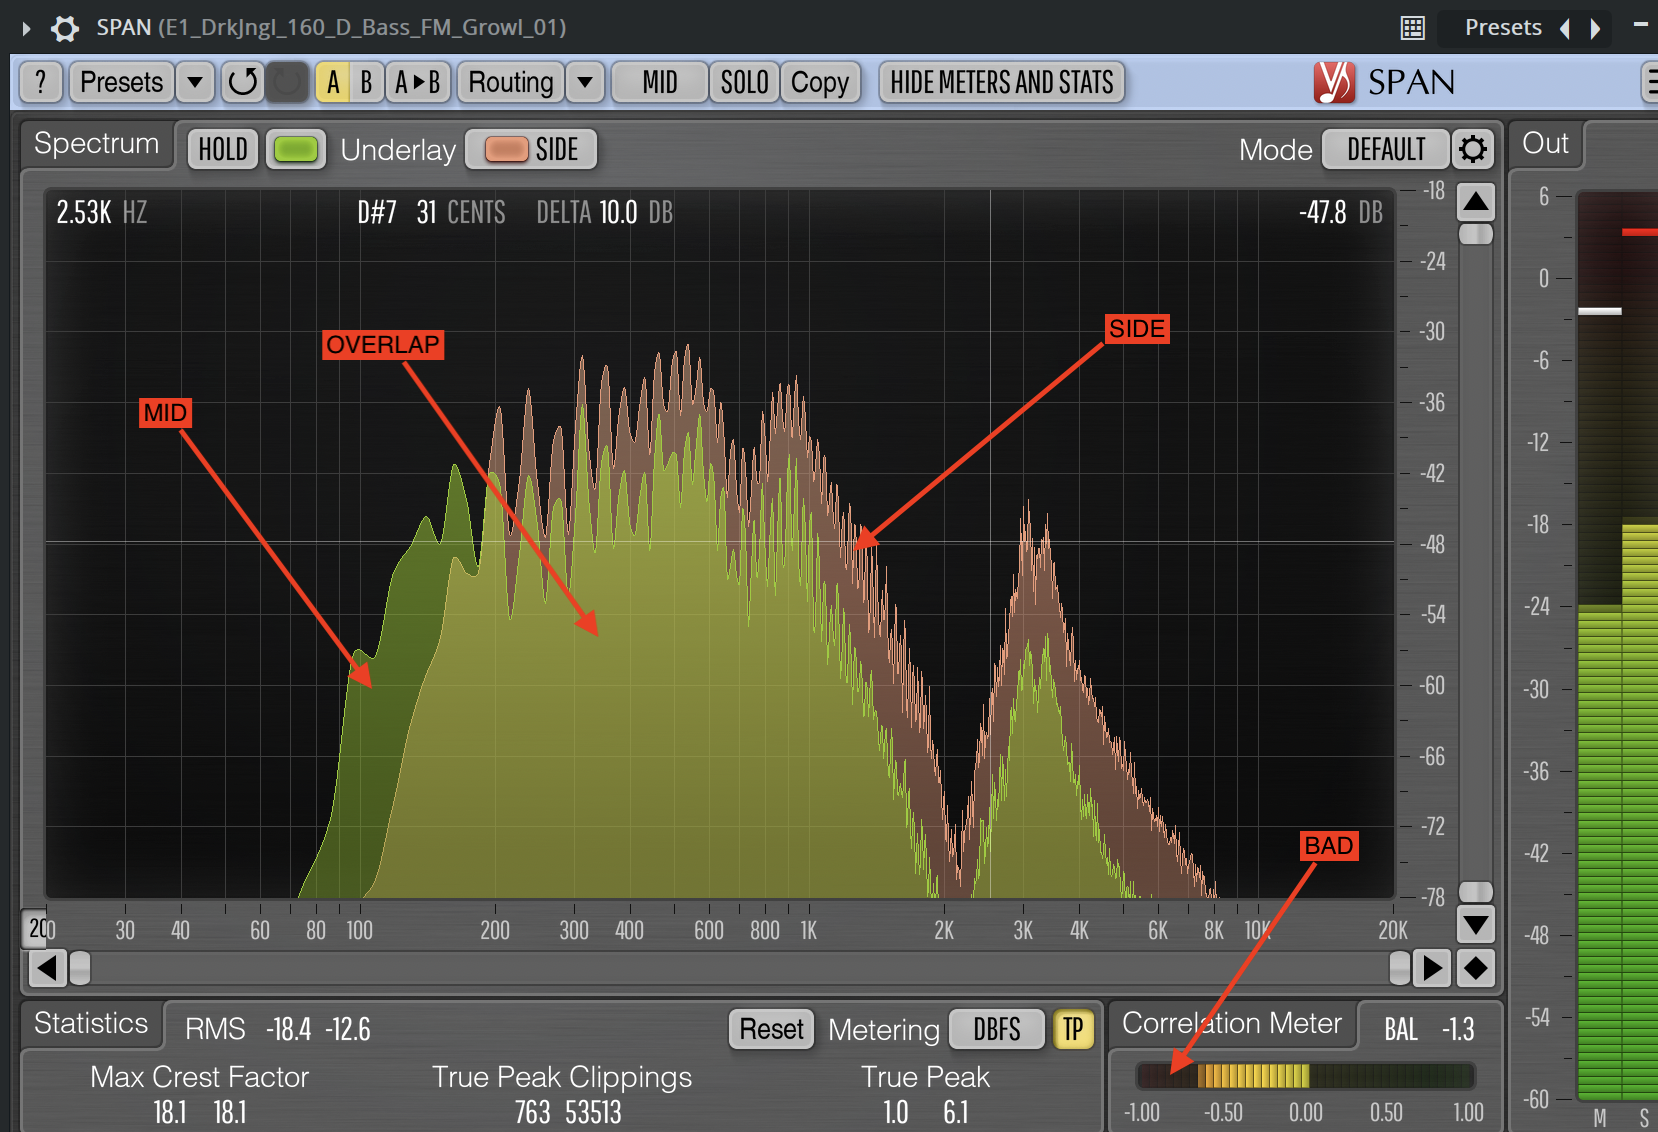1658x1132 pixels.
Task: Click the Voxengo SPAN logo
Action: tap(1385, 82)
